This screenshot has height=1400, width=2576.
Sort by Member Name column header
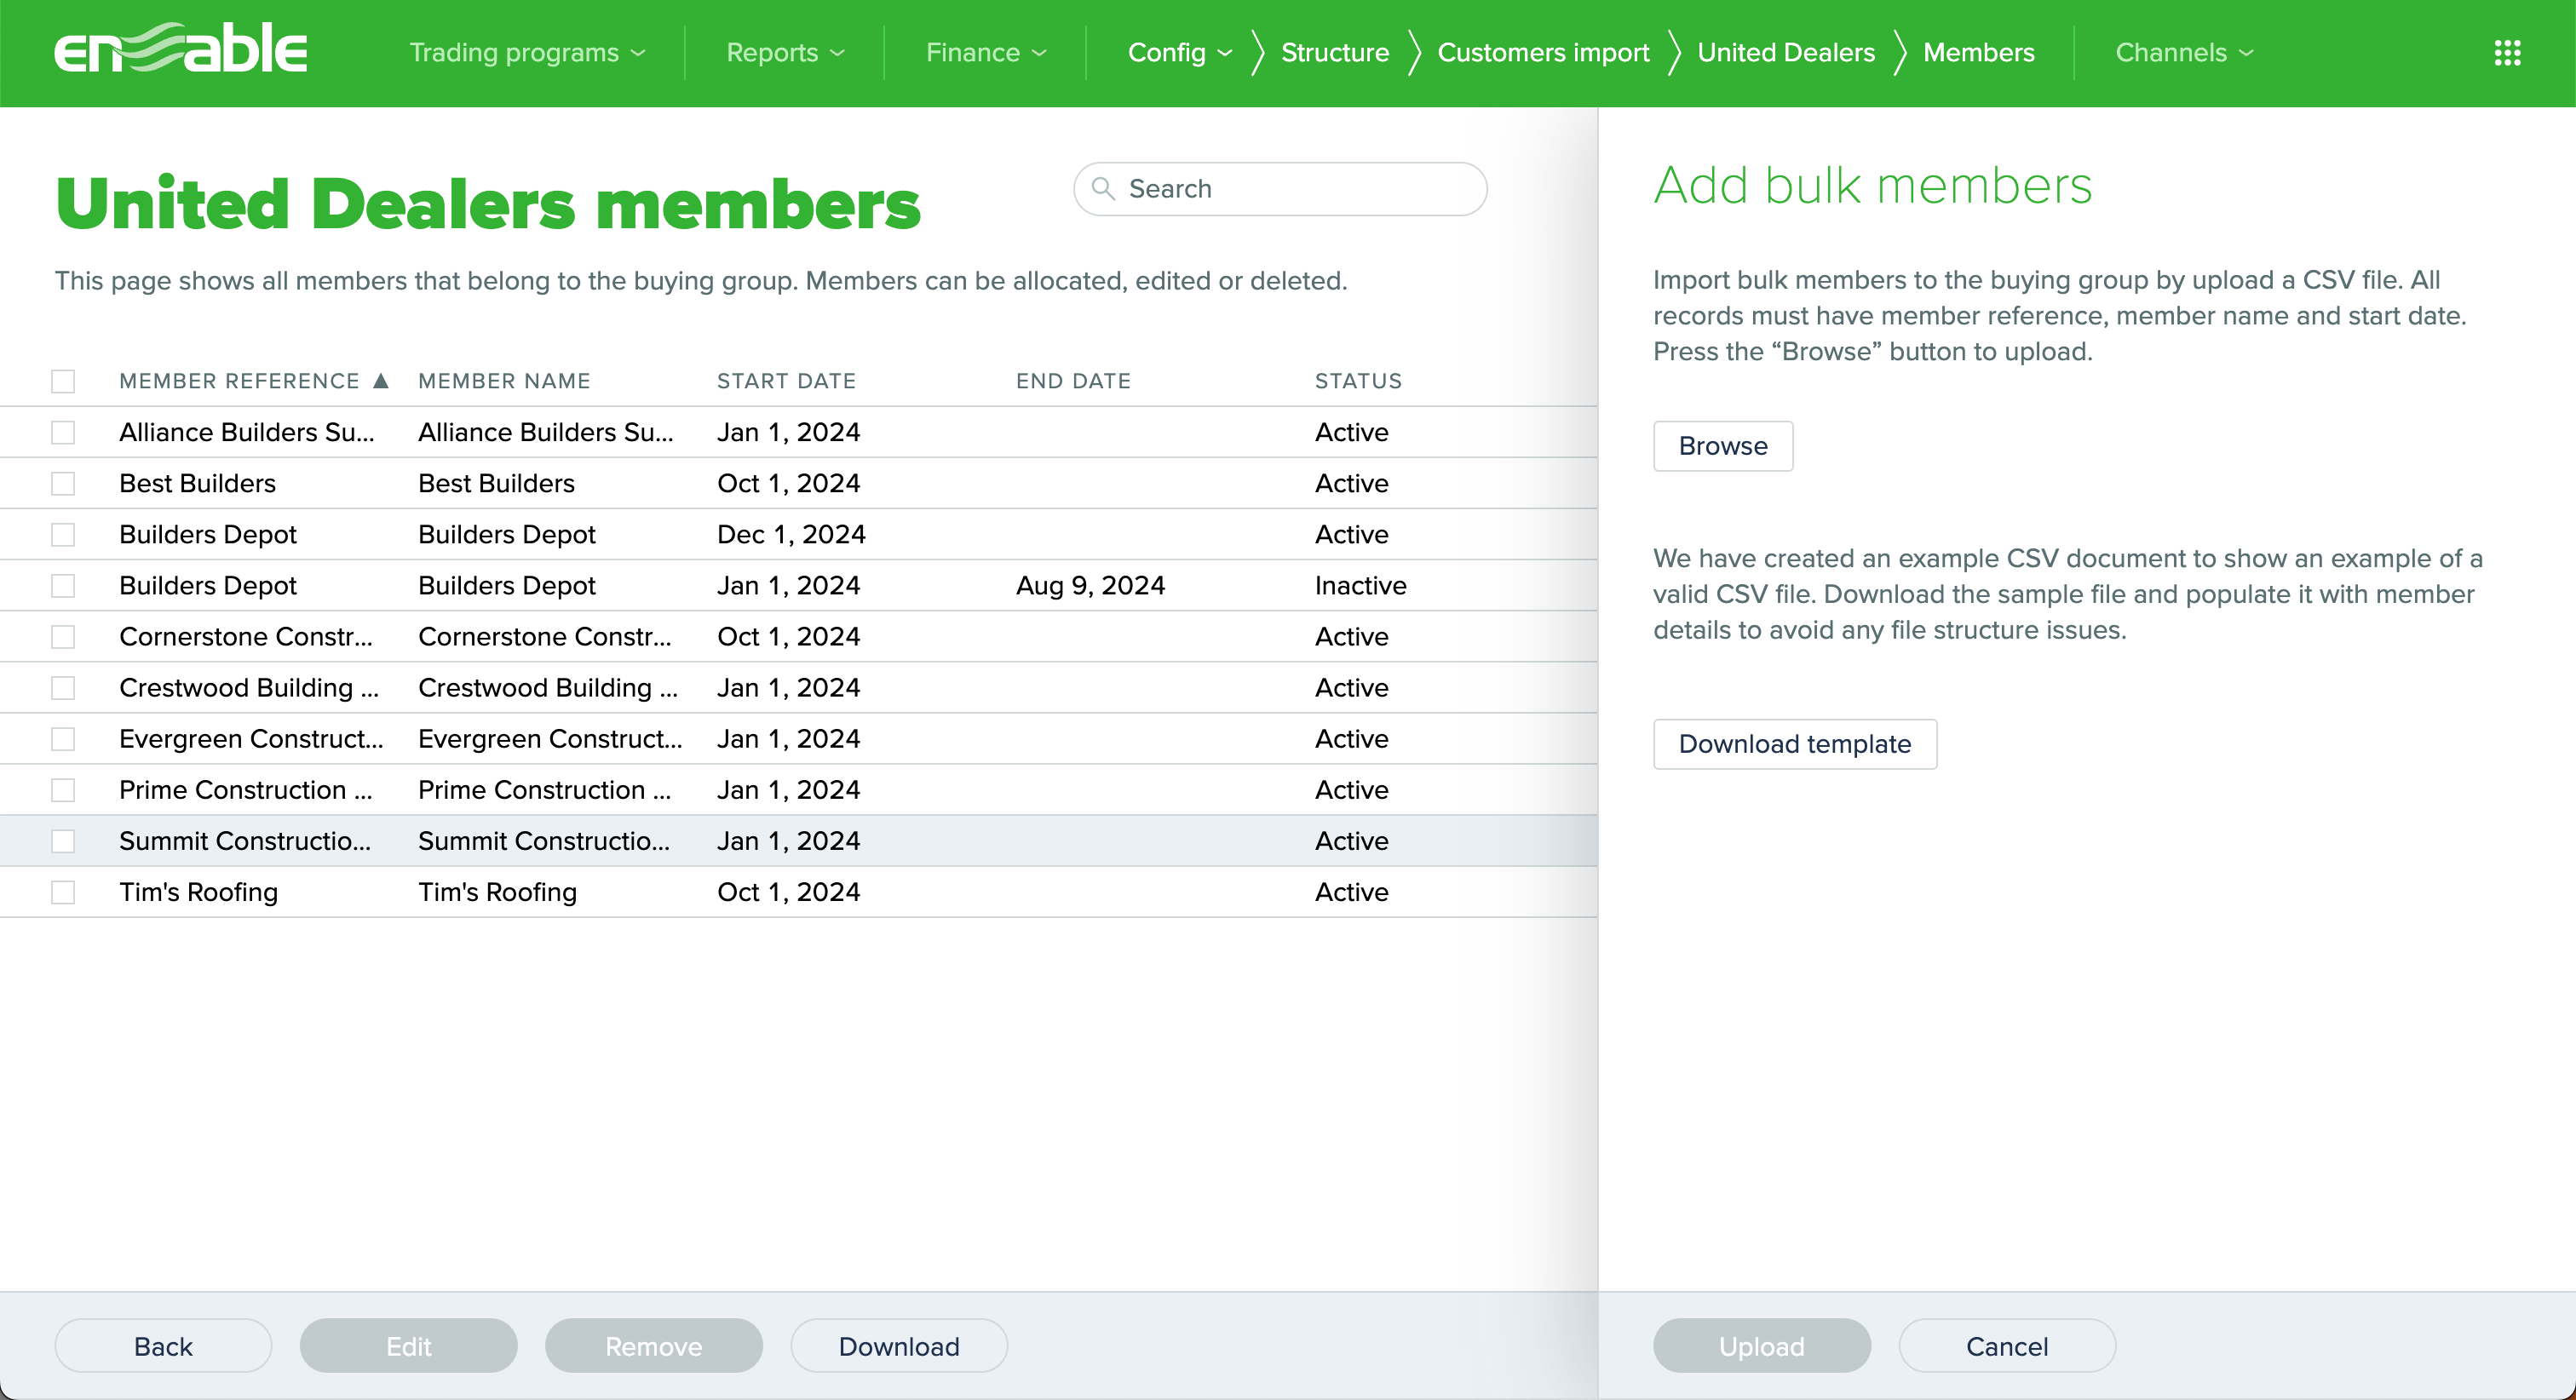pyautogui.click(x=504, y=381)
